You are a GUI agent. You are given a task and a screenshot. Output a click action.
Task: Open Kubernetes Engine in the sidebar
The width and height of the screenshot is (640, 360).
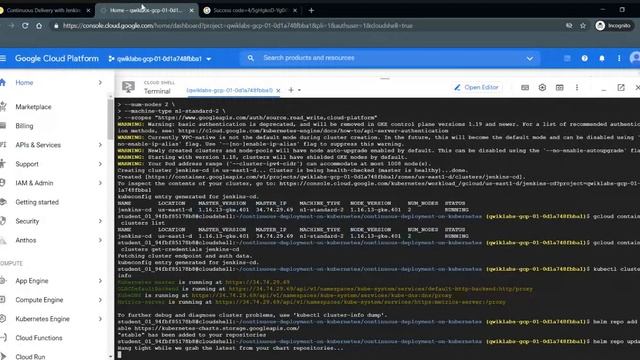point(42,319)
